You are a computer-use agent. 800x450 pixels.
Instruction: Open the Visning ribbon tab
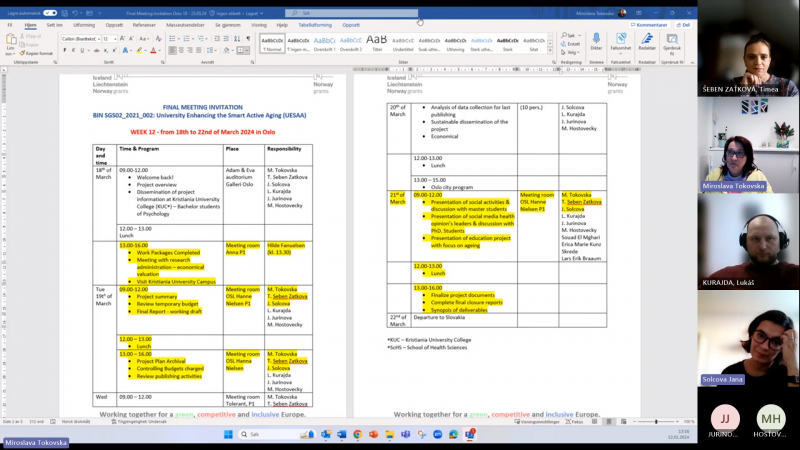[x=259, y=24]
